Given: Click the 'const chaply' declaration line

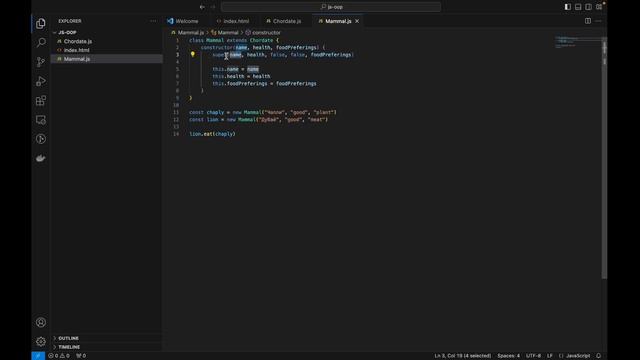Looking at the screenshot, I should tap(263, 112).
